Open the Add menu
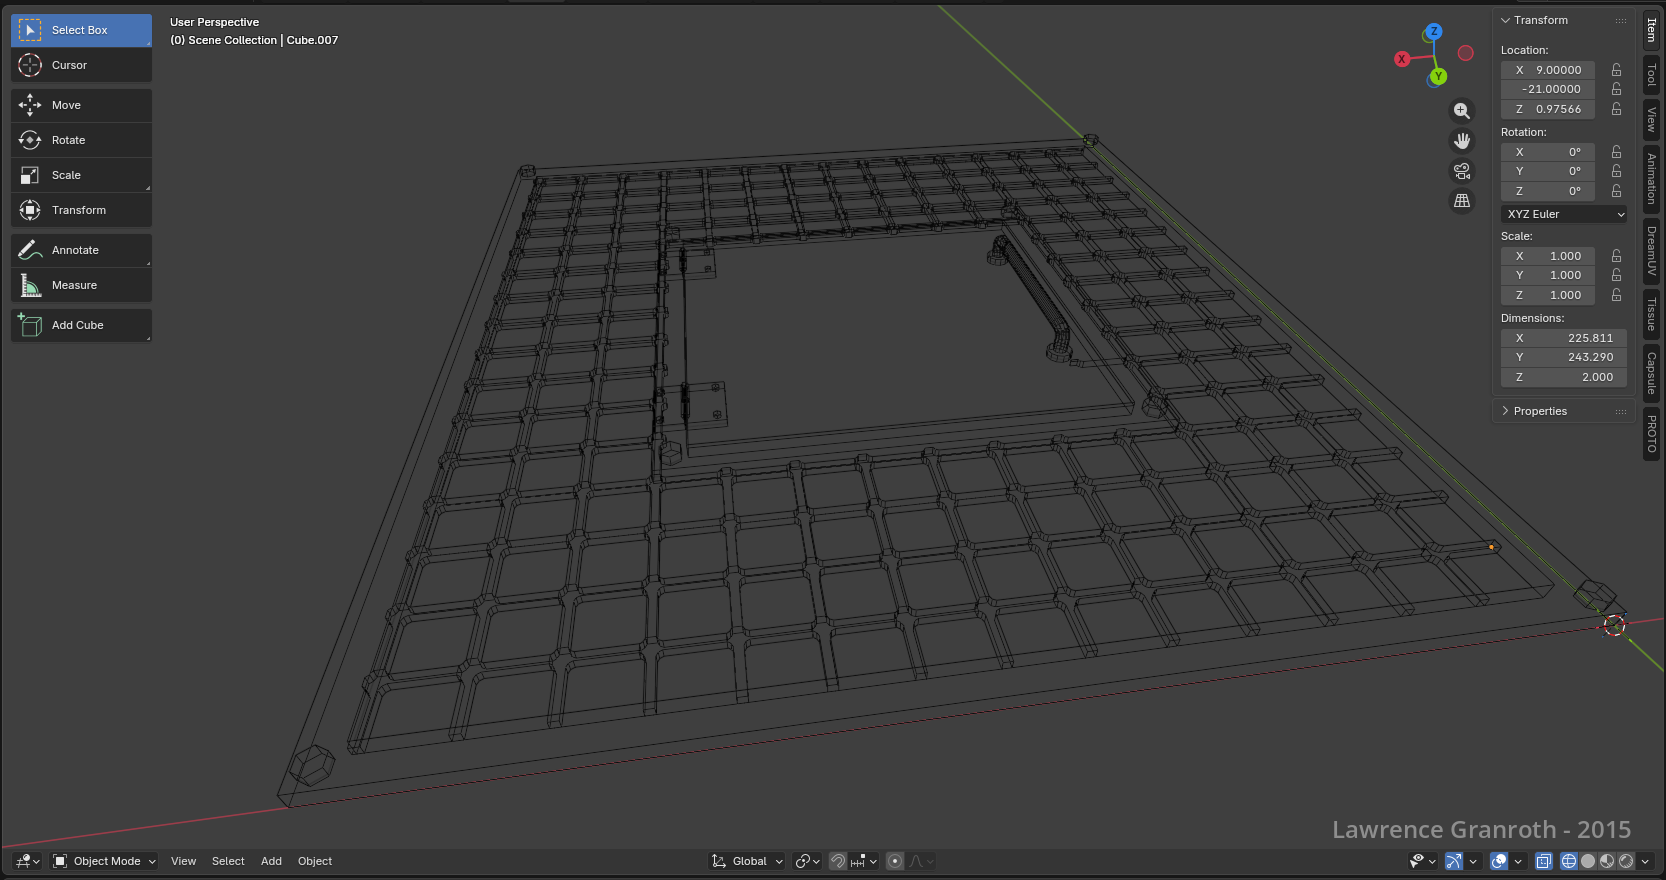1666x880 pixels. click(271, 861)
